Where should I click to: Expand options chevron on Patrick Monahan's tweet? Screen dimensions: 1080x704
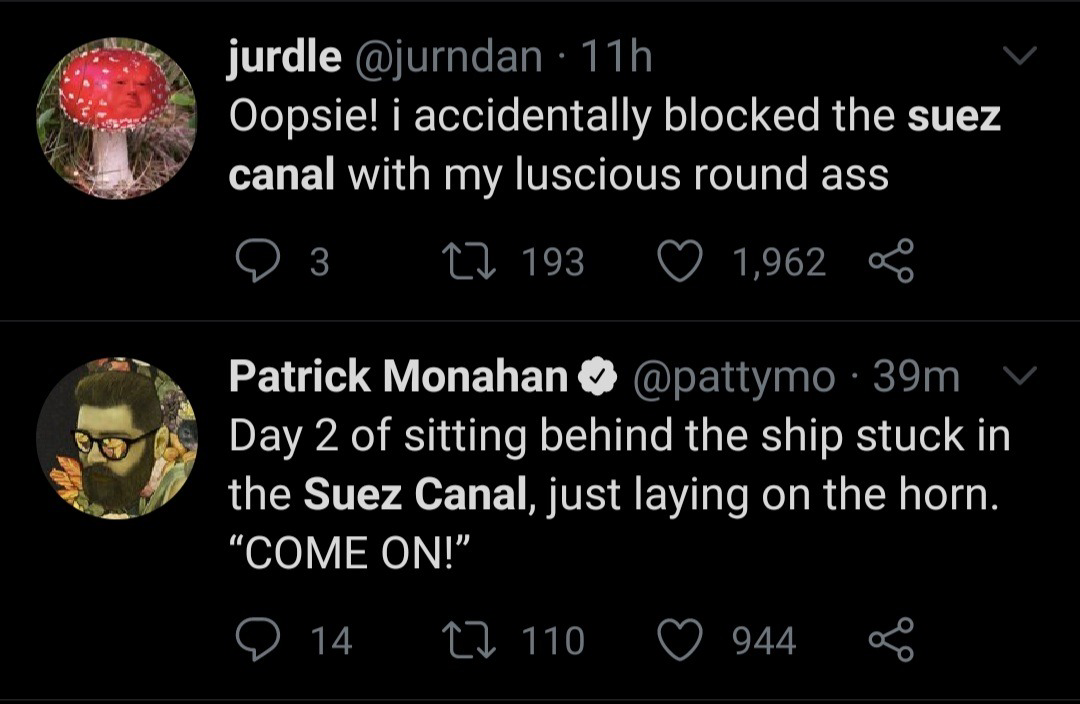coord(1018,377)
